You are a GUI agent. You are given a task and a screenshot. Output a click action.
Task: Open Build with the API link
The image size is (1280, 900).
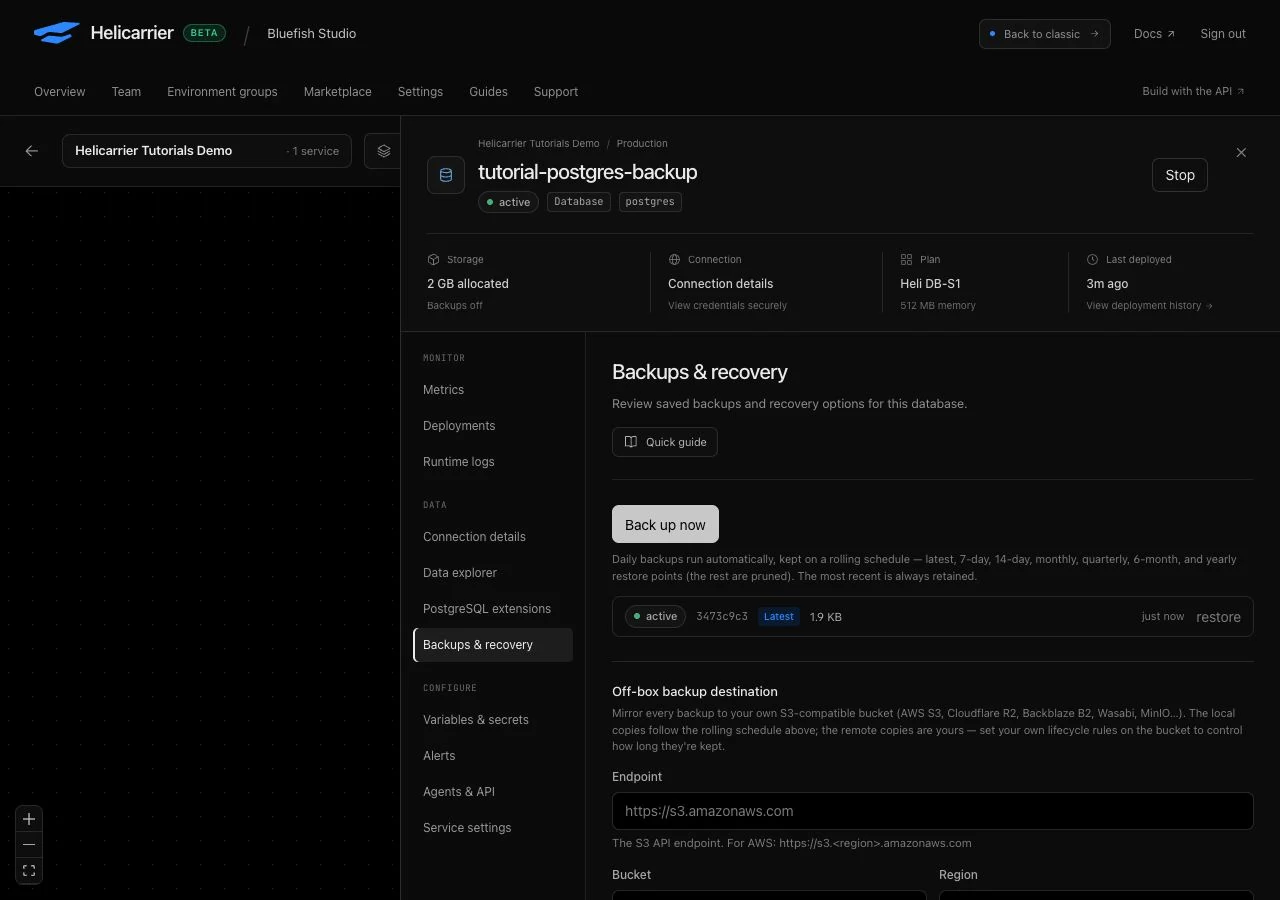click(1193, 91)
